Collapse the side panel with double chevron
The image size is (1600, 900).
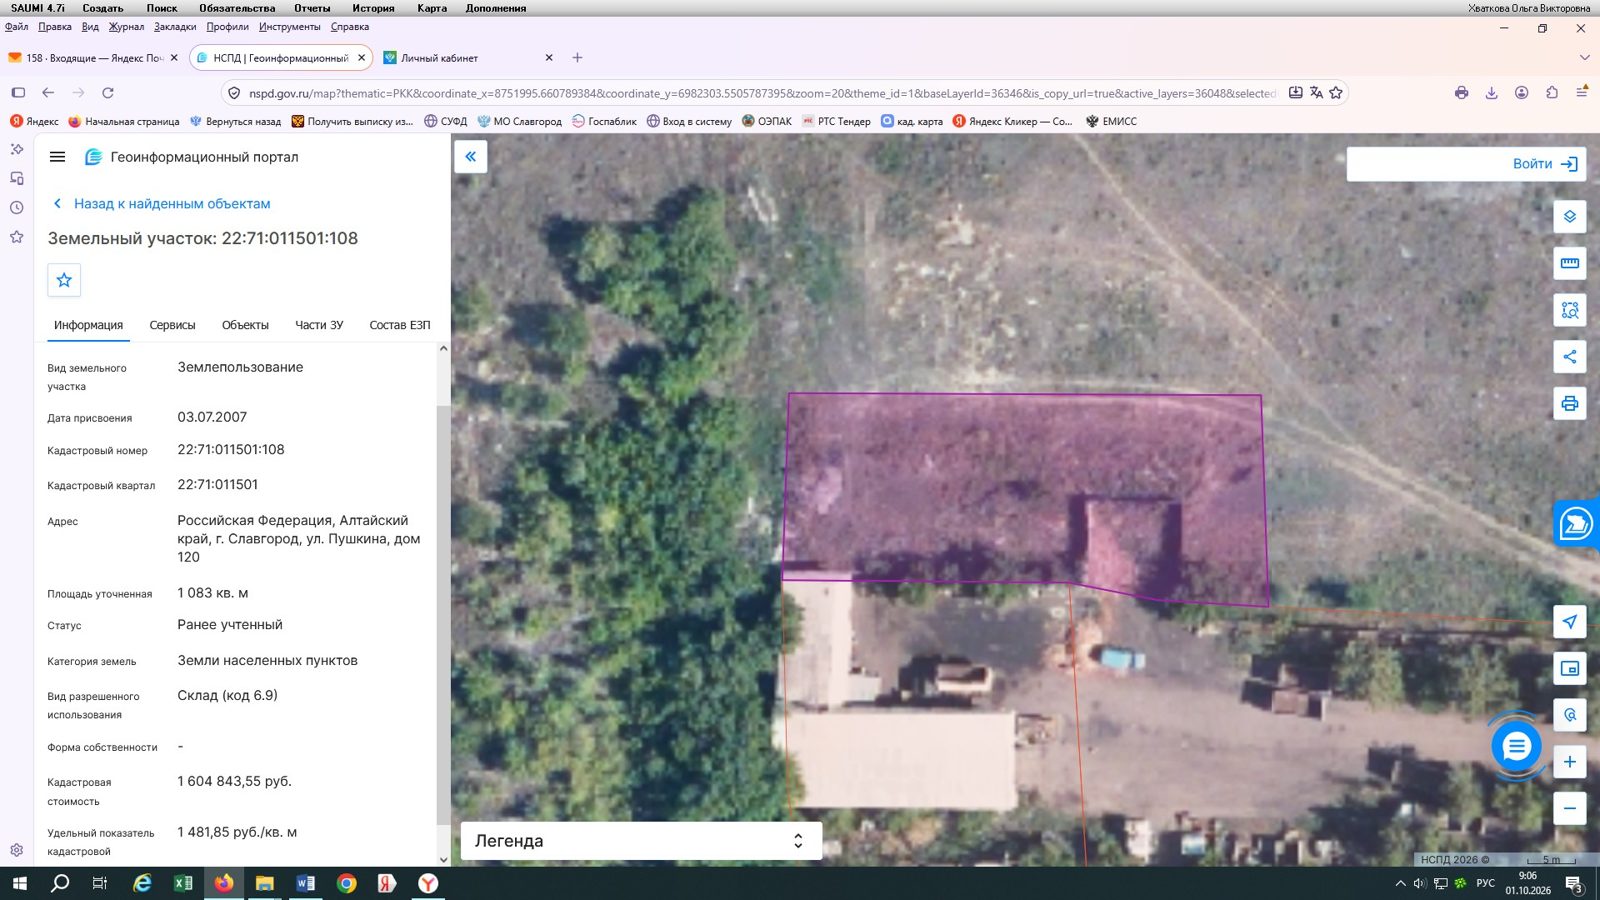click(470, 157)
